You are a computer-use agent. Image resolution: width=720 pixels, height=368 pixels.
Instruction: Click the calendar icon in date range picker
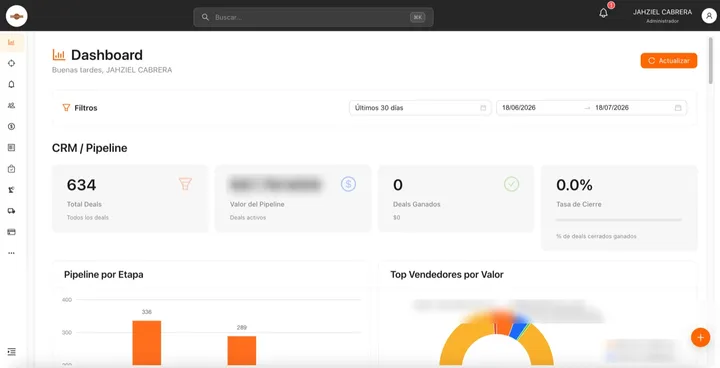point(678,108)
